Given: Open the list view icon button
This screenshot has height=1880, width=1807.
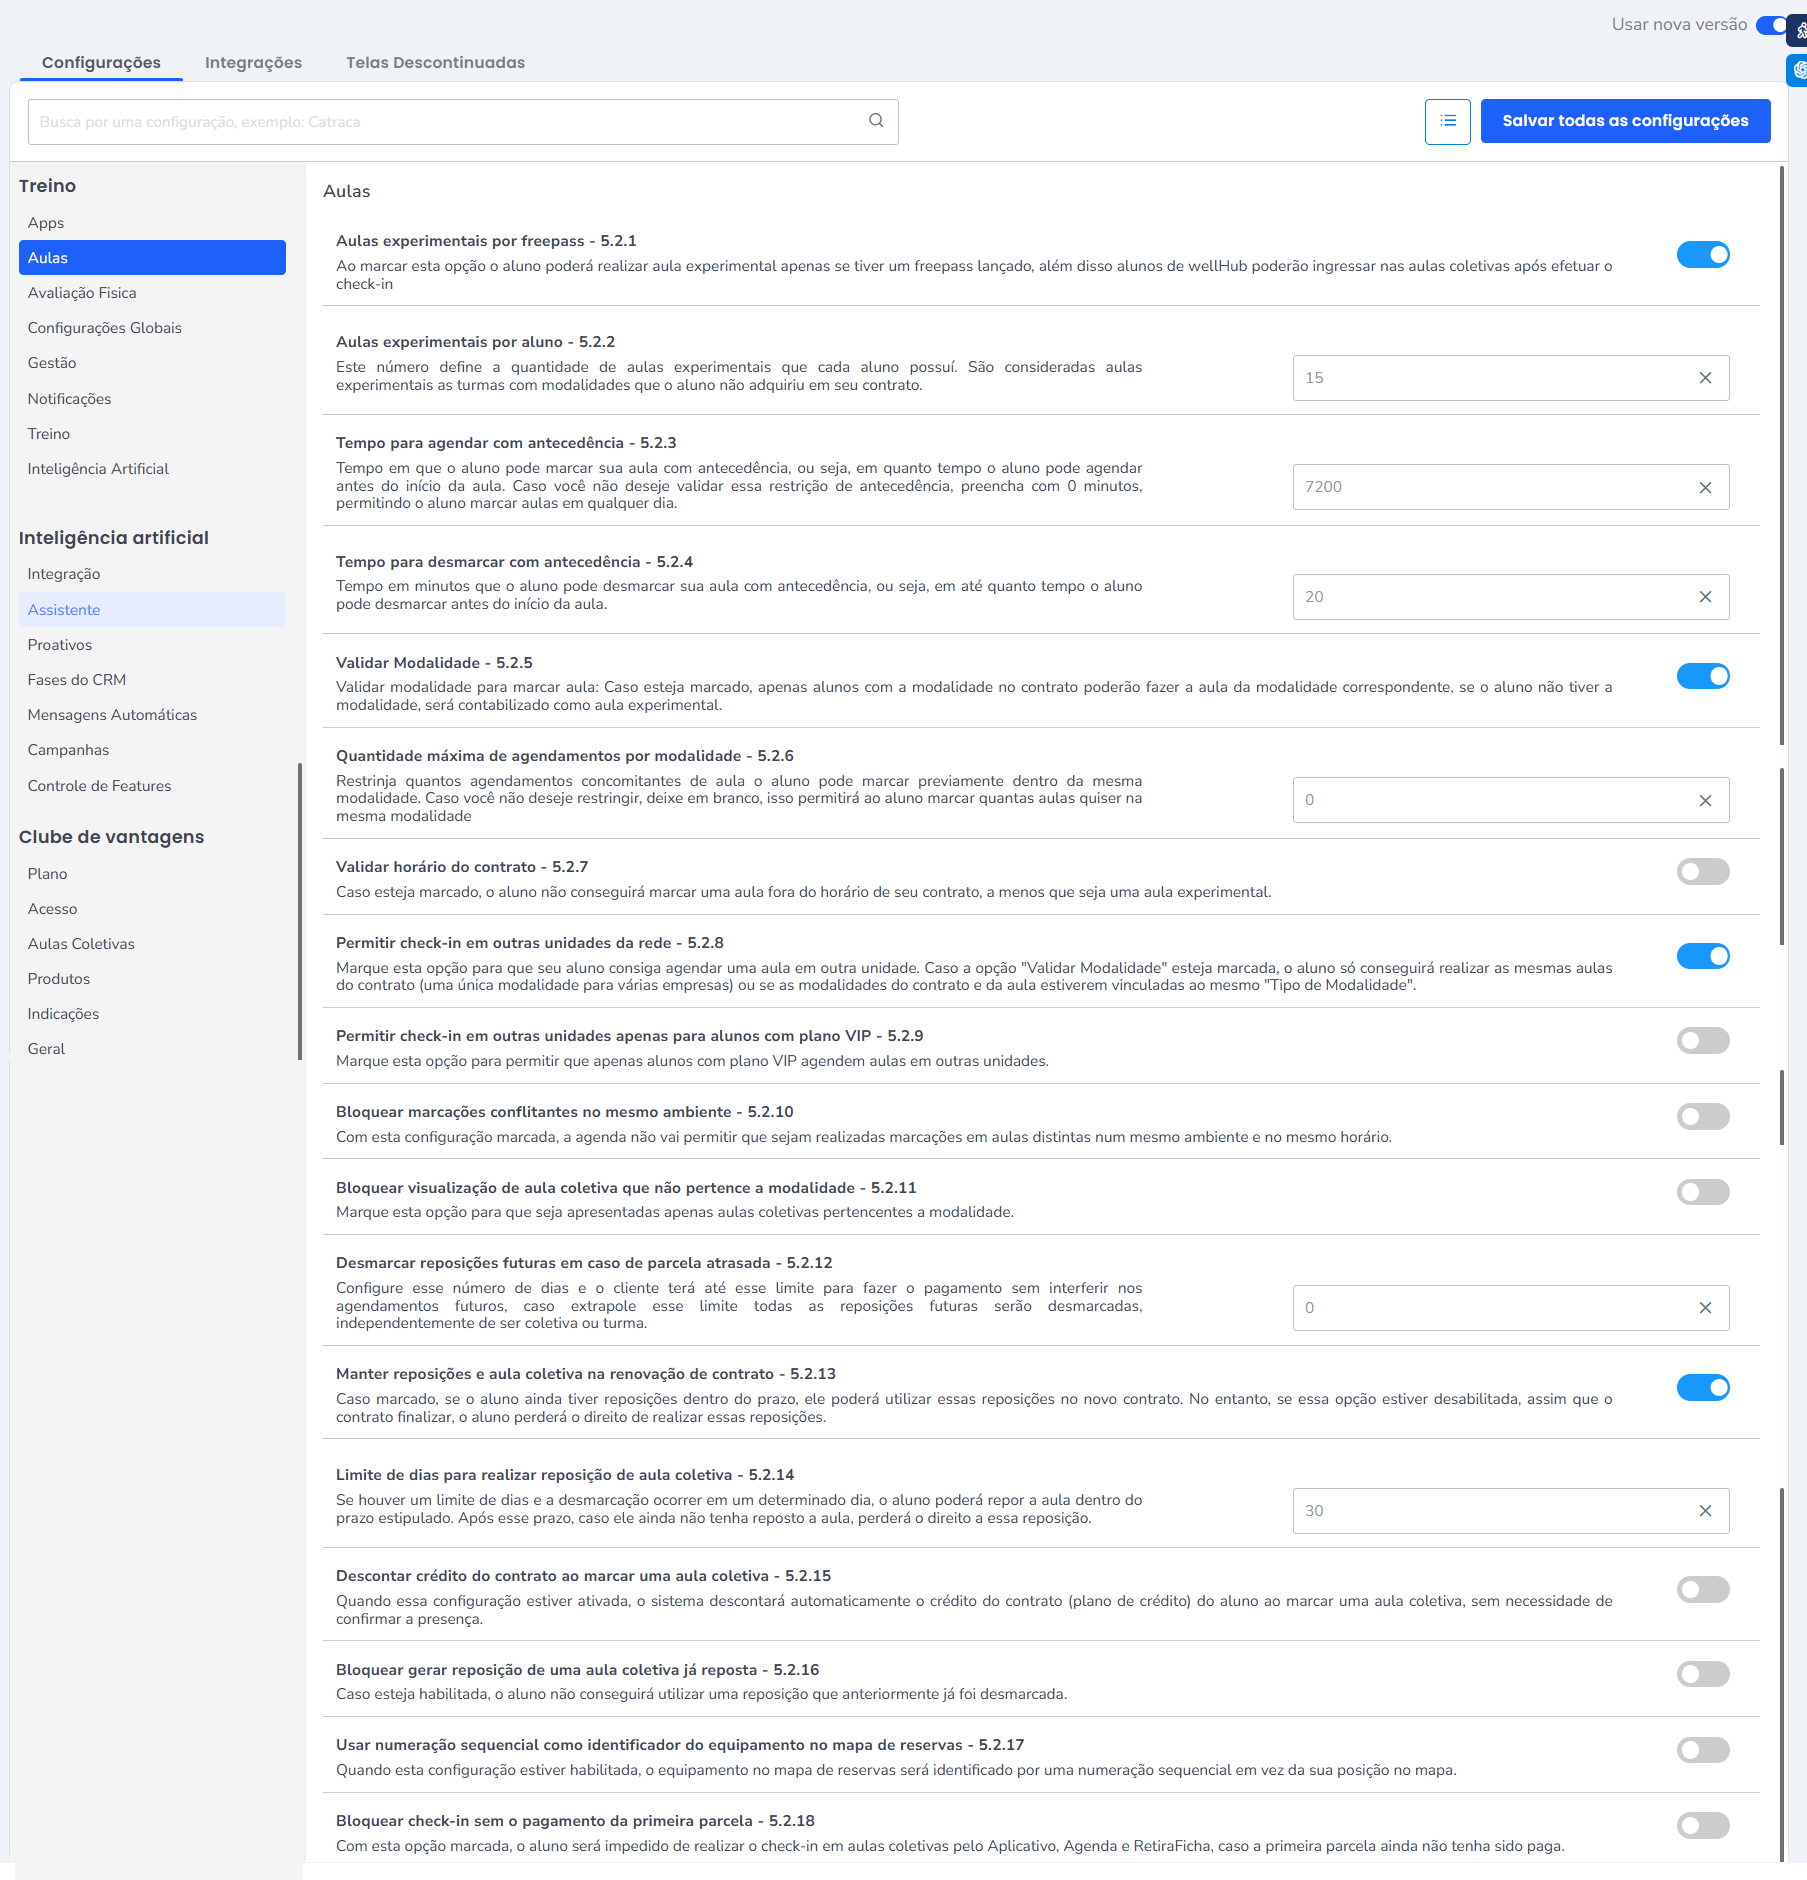Looking at the screenshot, I should 1447,121.
